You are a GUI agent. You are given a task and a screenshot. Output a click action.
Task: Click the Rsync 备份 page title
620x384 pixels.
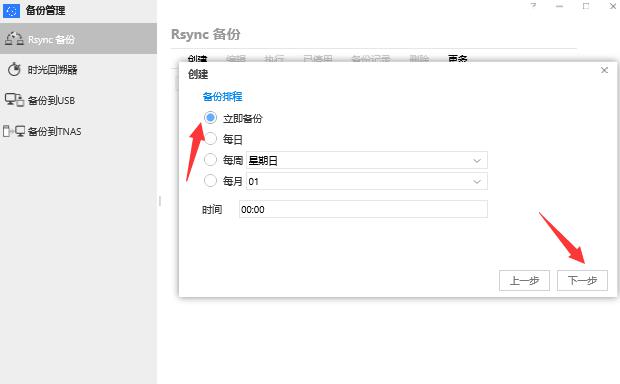point(206,34)
